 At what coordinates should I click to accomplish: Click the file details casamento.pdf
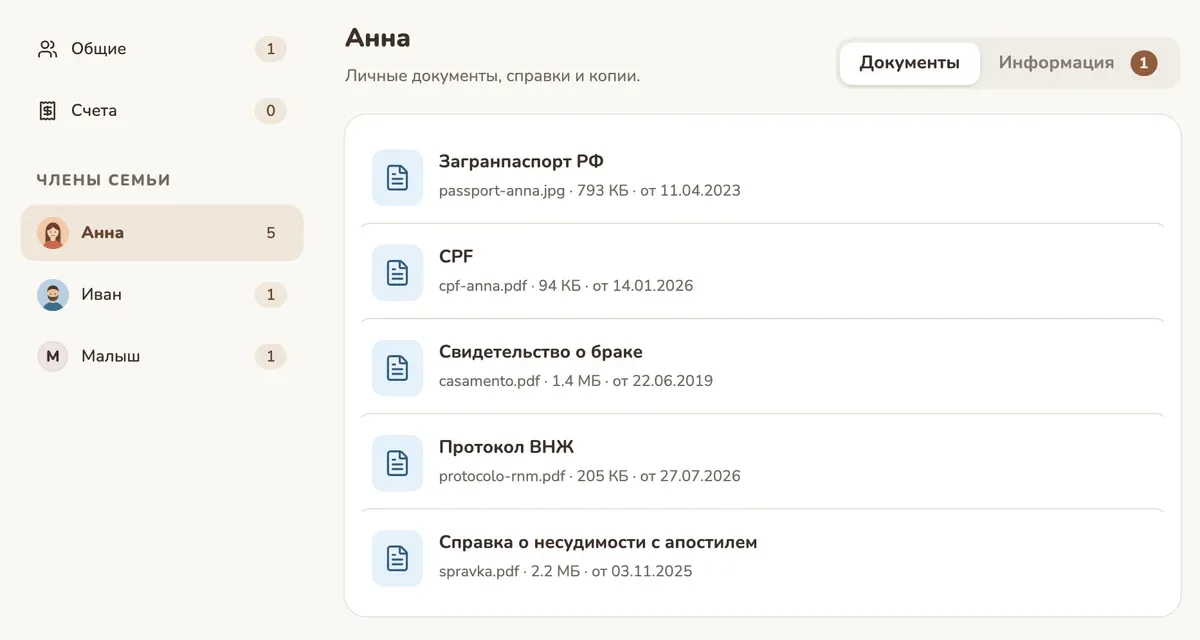click(576, 381)
